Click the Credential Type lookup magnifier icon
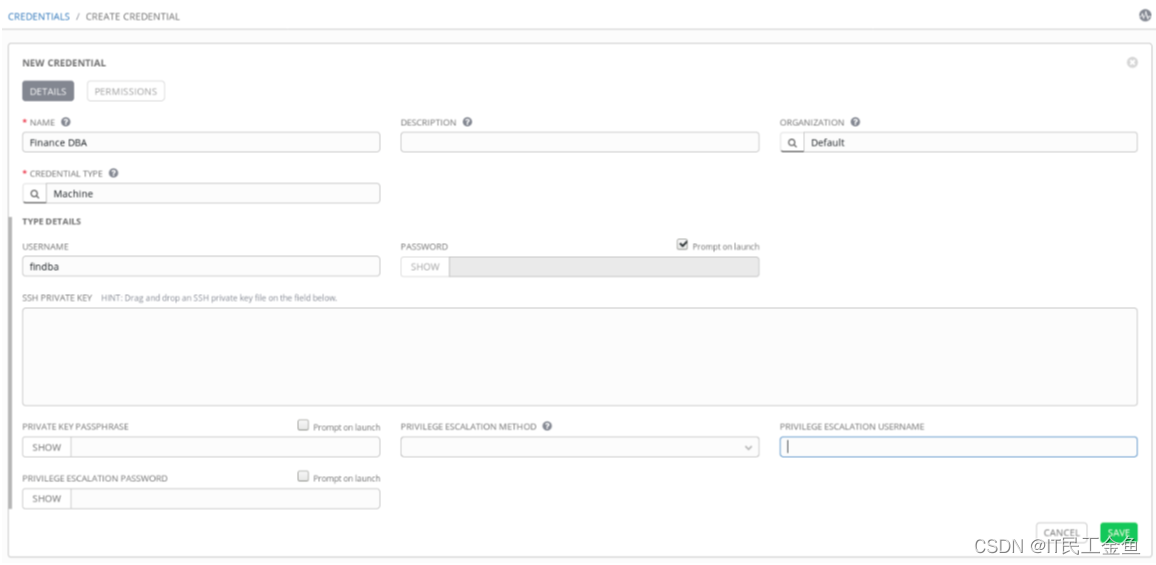Viewport: 1156px width, 565px height. 35,193
